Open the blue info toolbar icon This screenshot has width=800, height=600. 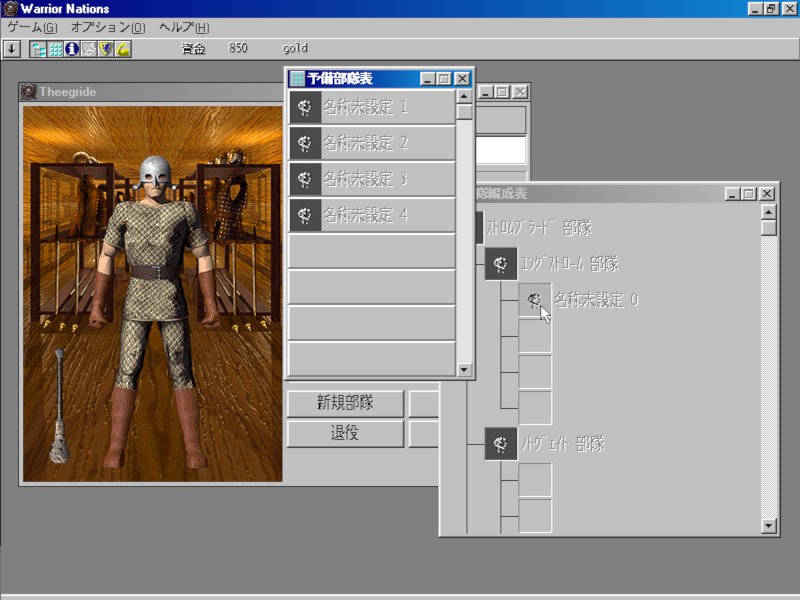pyautogui.click(x=72, y=48)
